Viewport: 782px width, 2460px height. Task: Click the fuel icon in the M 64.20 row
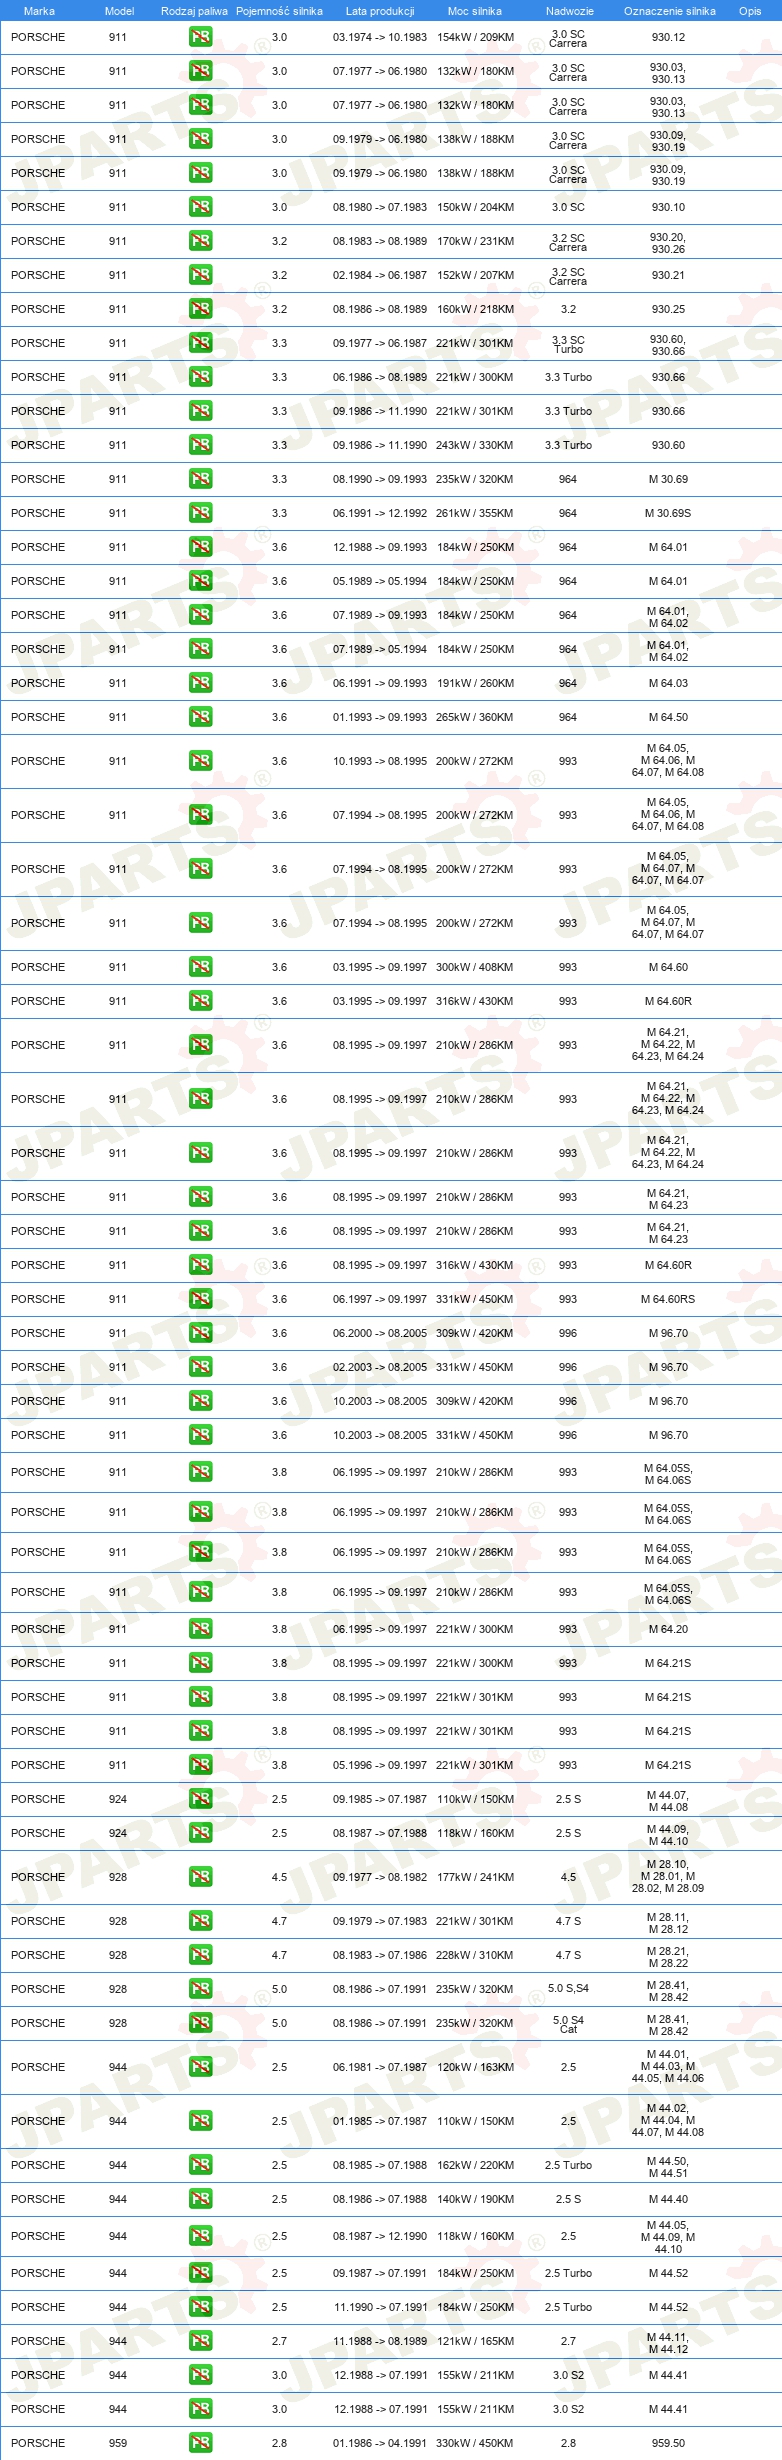coord(200,1629)
